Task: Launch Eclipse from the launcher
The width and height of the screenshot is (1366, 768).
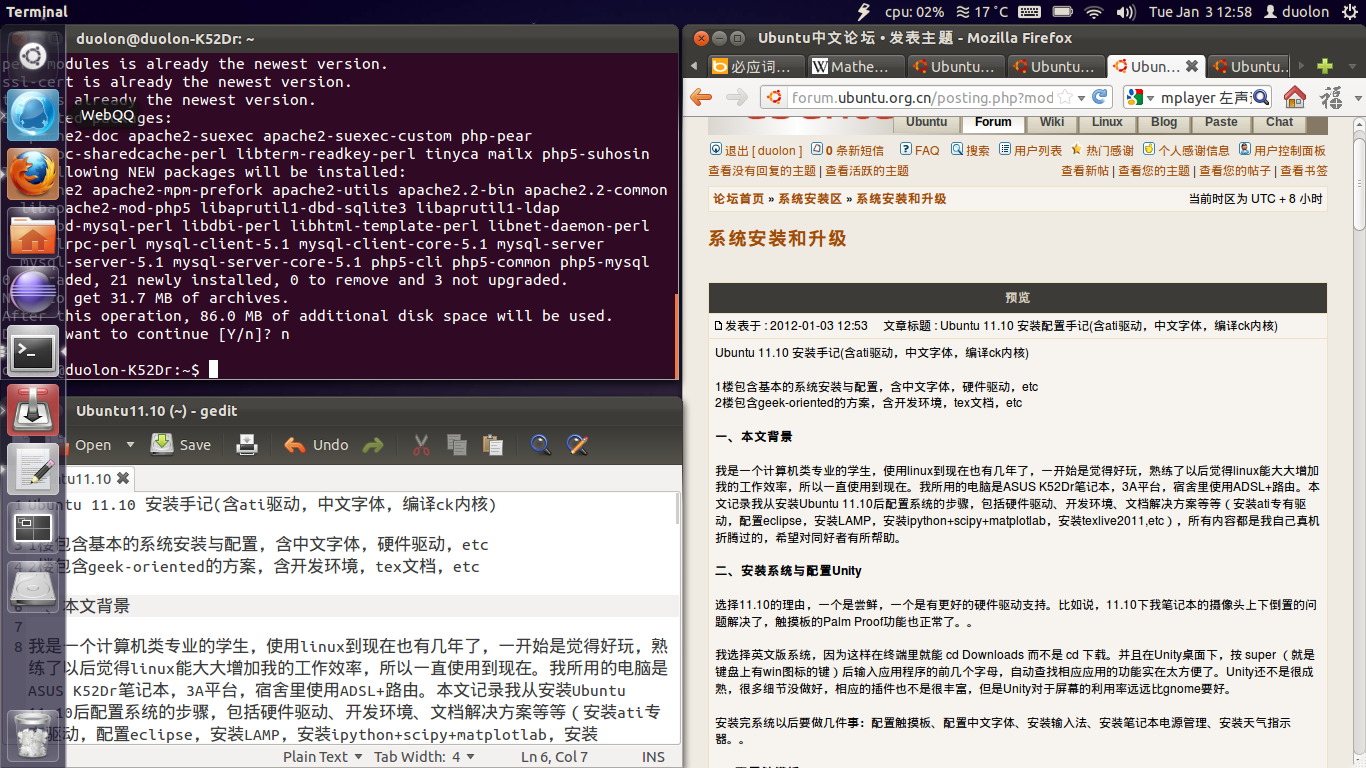Action: point(33,293)
